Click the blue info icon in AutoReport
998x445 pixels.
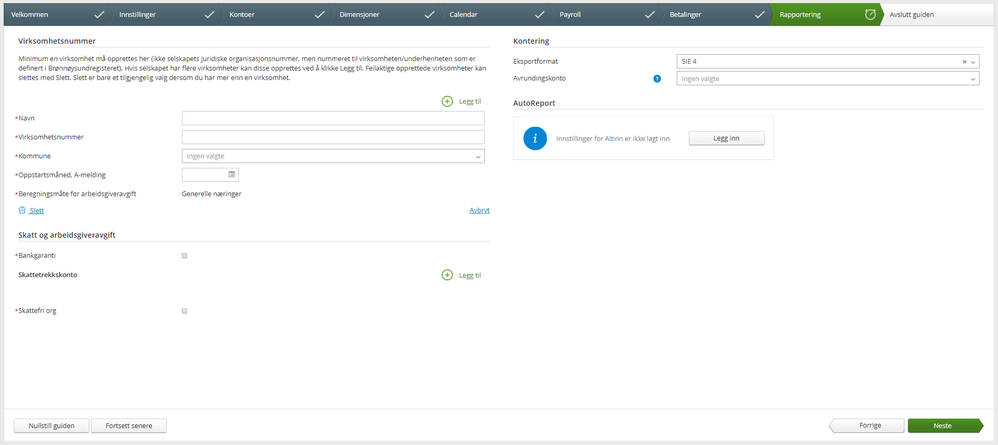tap(535, 138)
